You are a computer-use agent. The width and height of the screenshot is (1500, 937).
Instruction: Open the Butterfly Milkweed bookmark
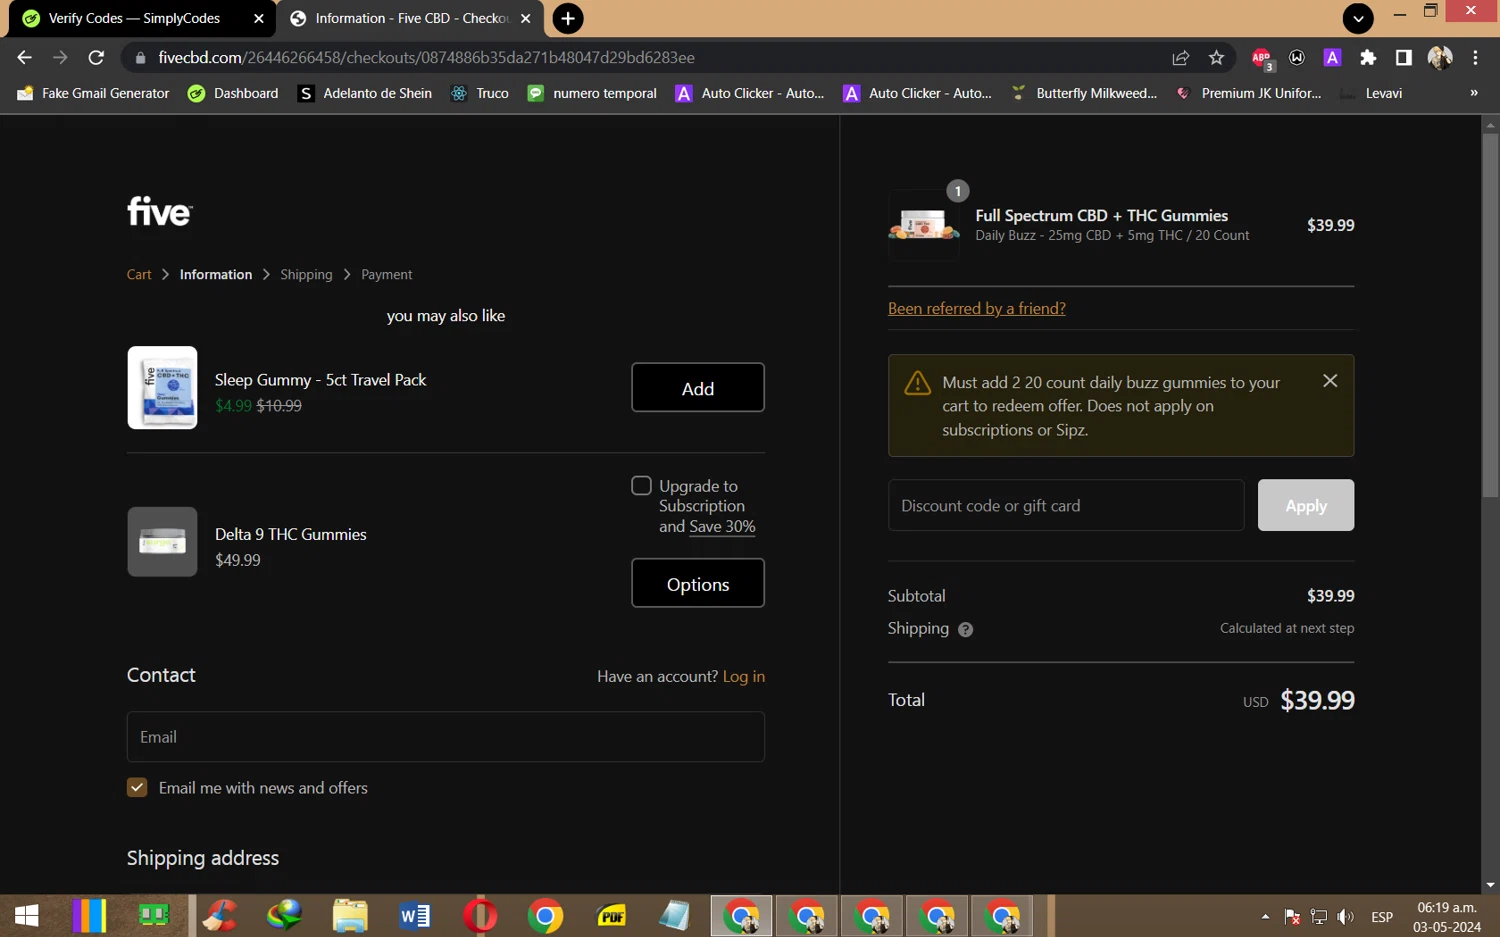(x=1084, y=93)
